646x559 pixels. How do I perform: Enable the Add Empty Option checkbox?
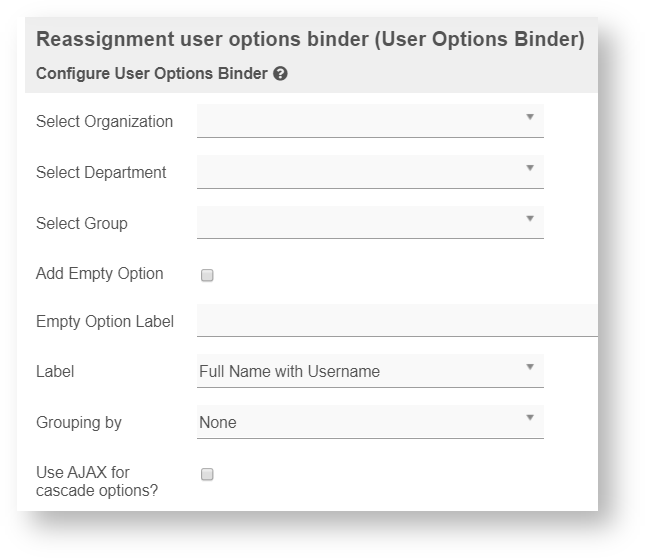[x=207, y=275]
